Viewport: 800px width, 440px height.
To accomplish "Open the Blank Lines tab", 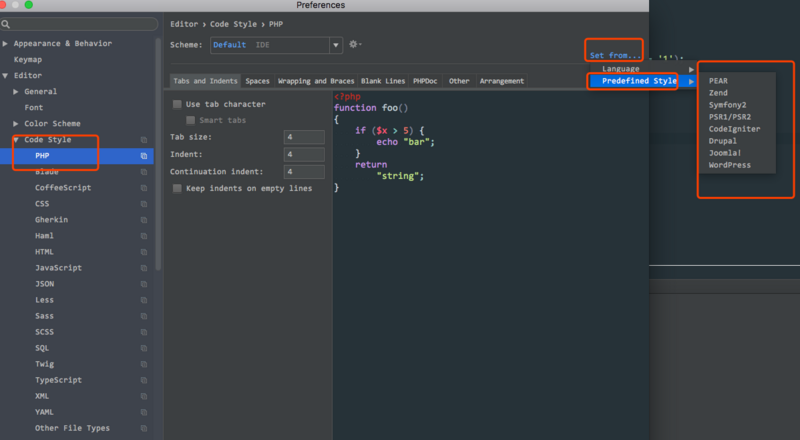I will (x=383, y=81).
